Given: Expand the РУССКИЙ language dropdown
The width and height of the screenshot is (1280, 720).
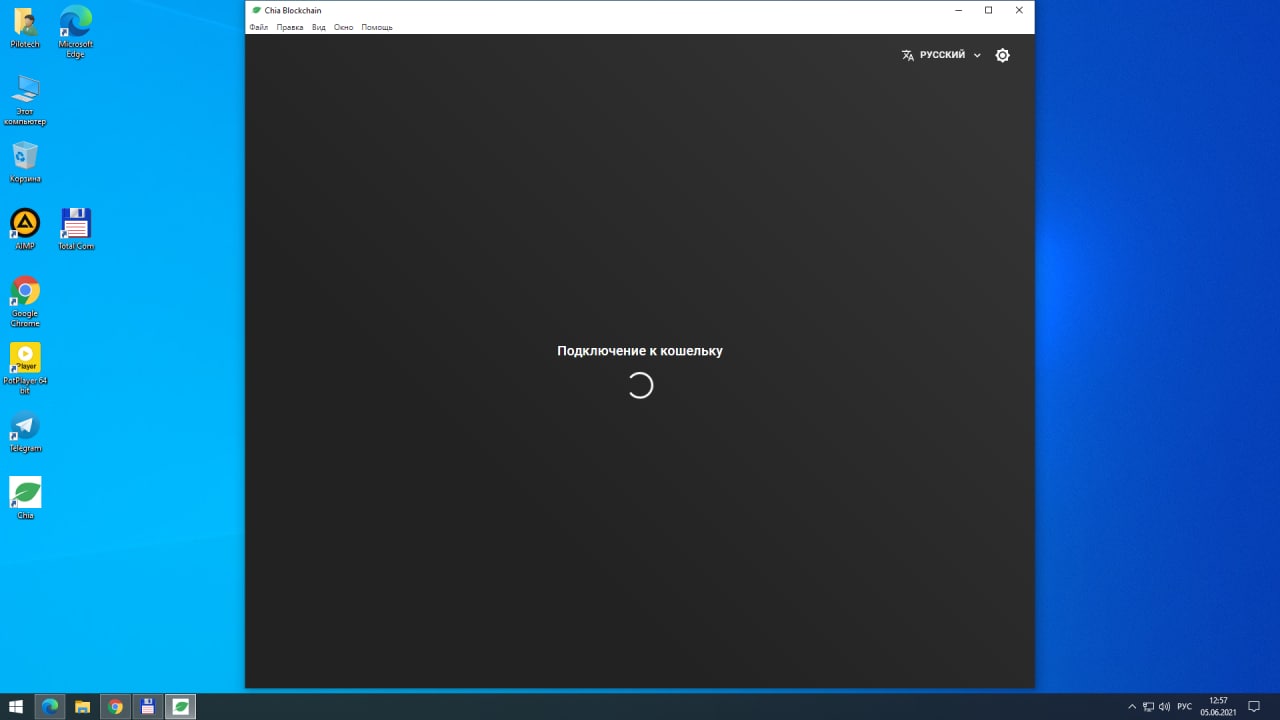Looking at the screenshot, I should tap(942, 55).
